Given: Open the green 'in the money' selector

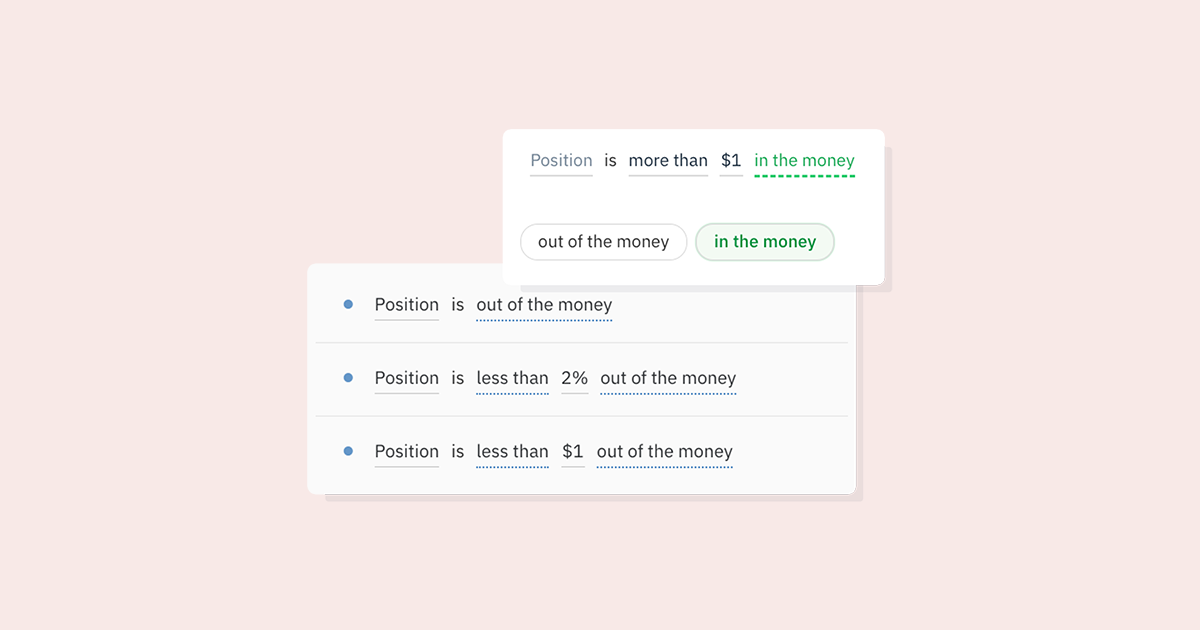Looking at the screenshot, I should click(804, 160).
